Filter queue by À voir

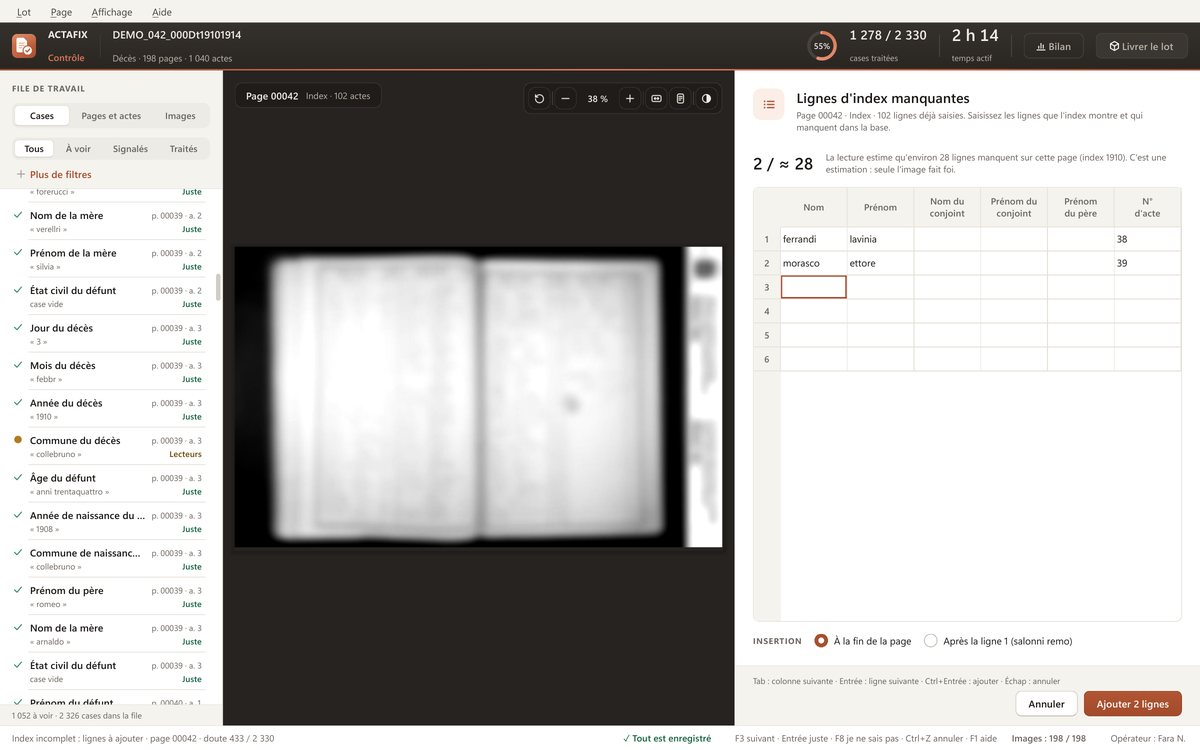(78, 149)
